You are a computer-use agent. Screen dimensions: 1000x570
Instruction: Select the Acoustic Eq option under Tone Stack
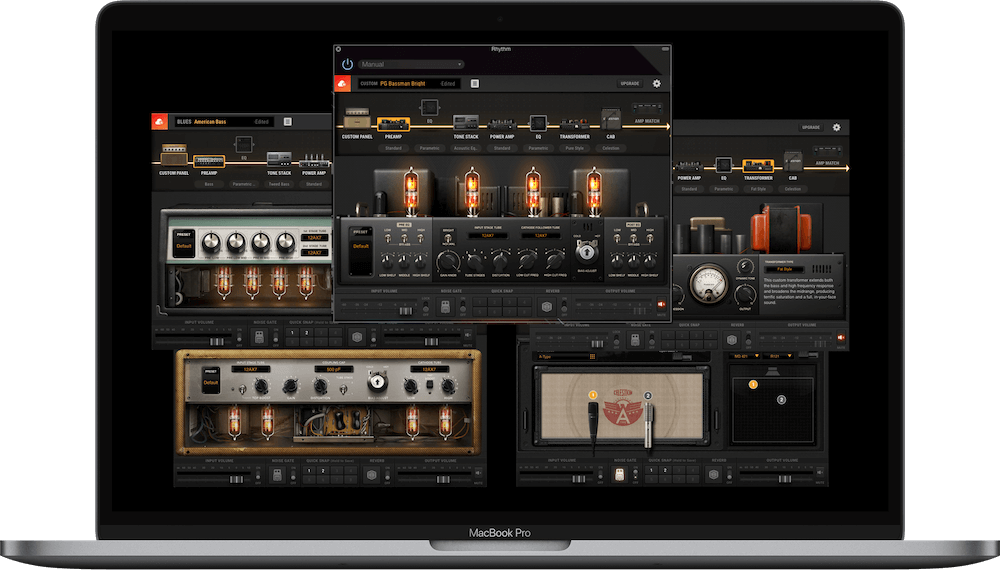click(466, 148)
